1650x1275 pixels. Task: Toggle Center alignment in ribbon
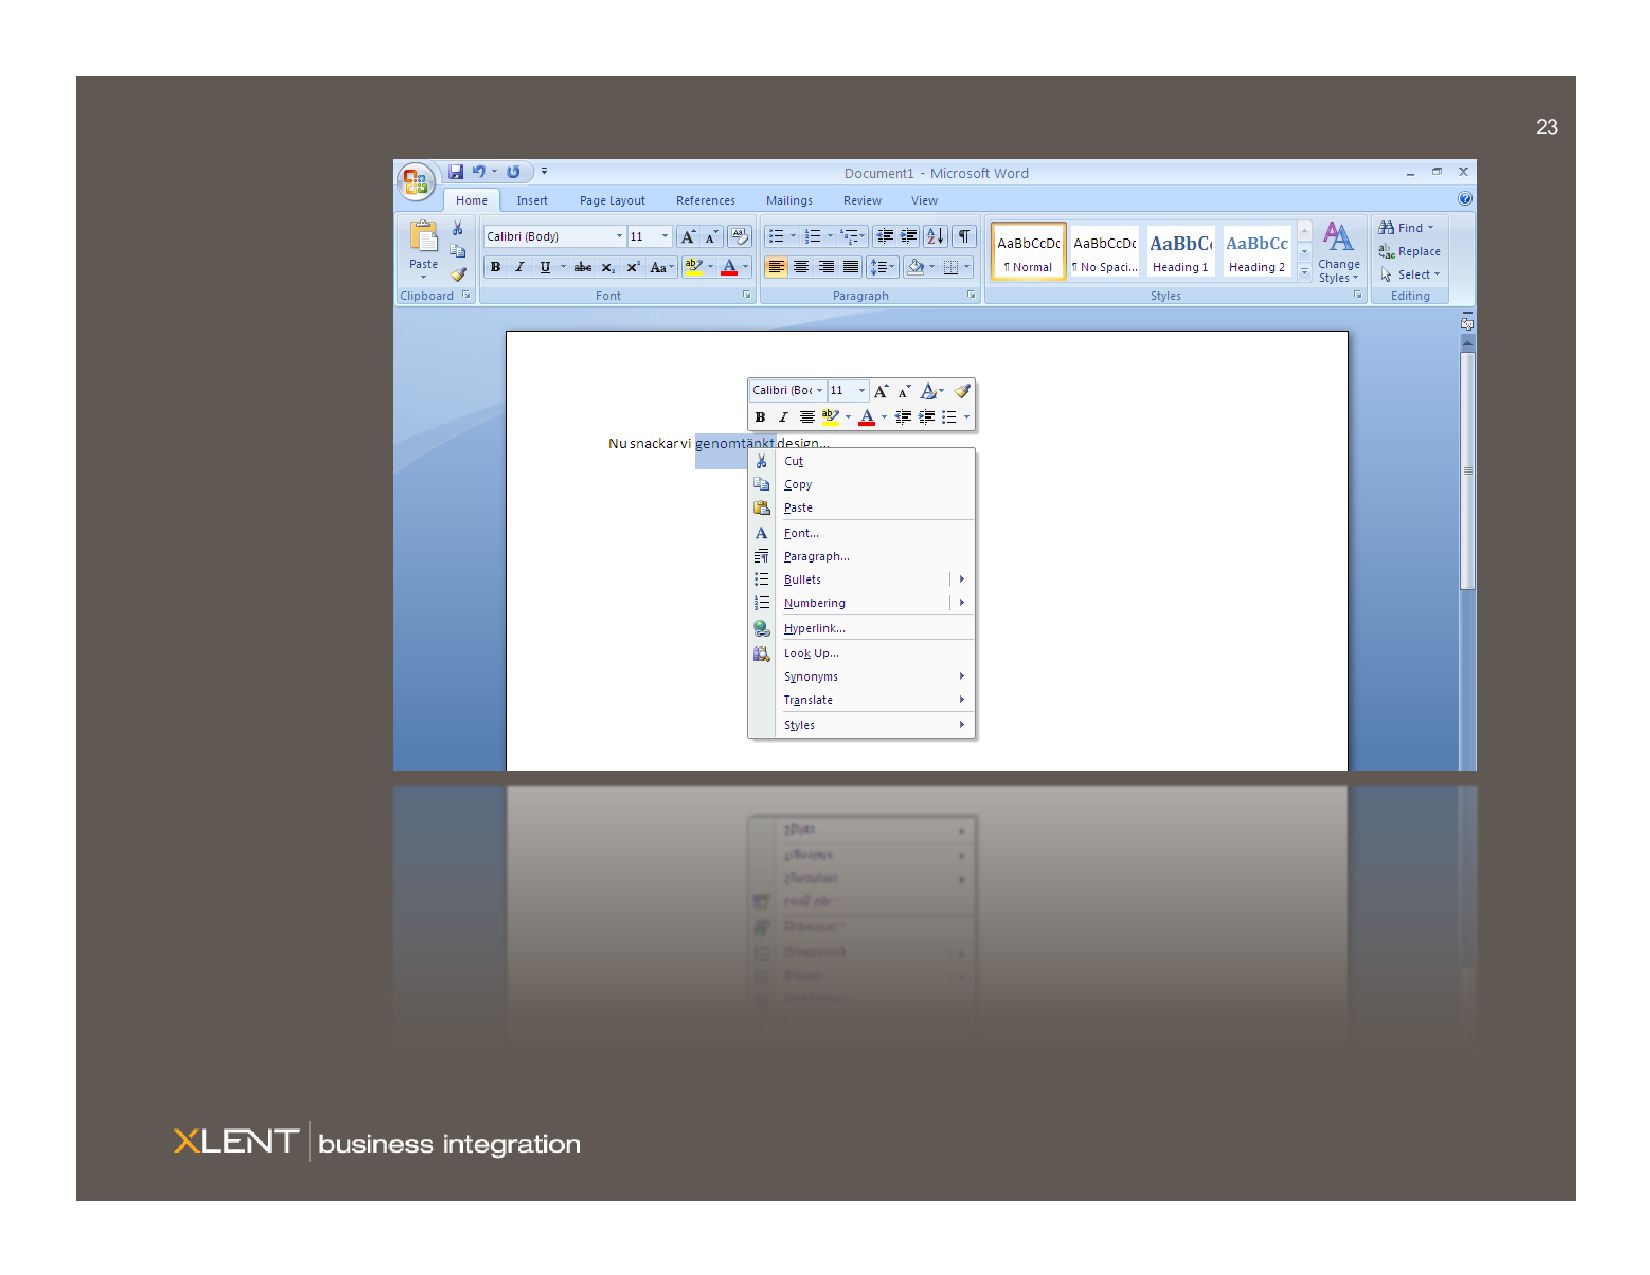(x=801, y=267)
